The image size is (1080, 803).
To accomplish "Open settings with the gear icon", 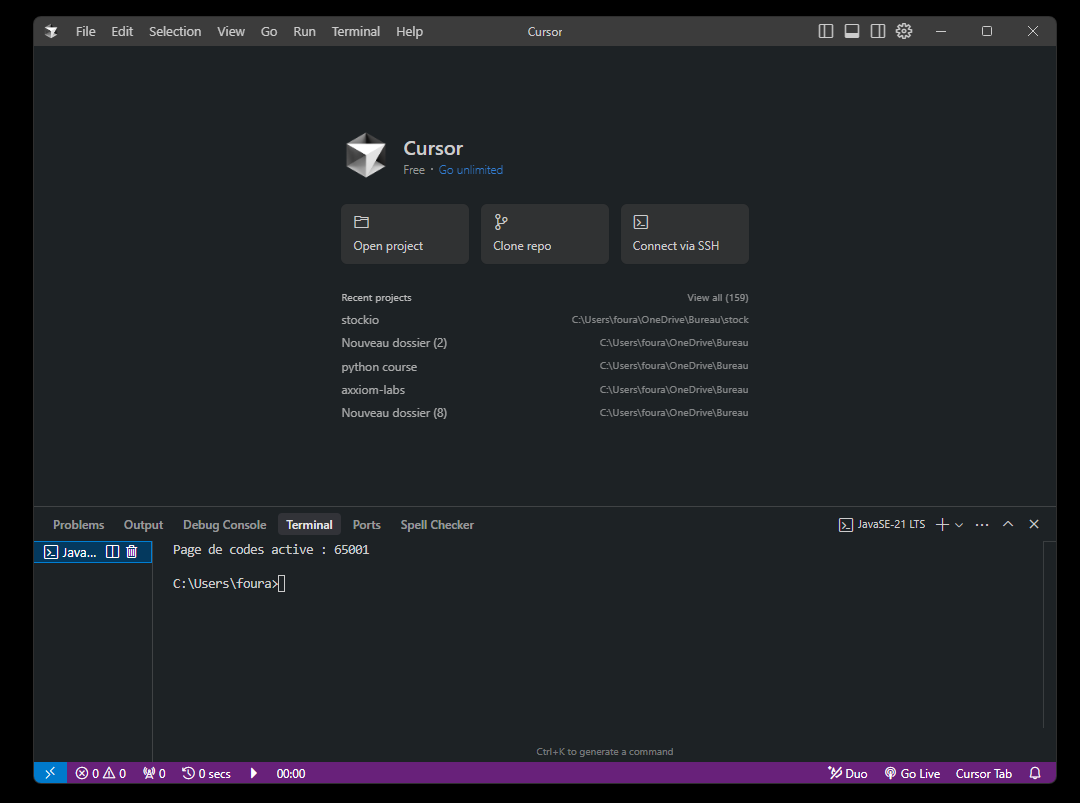I will (x=904, y=31).
